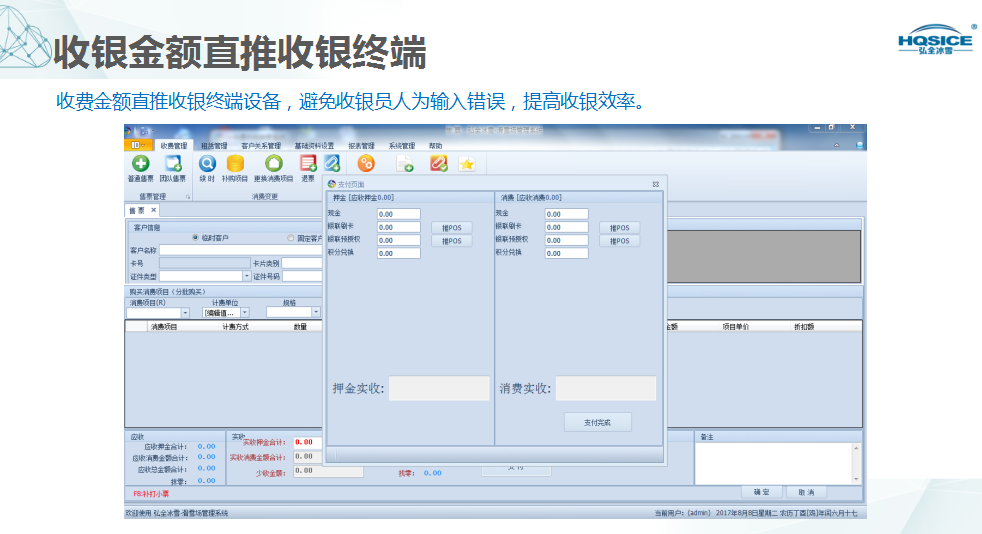
Task: Open the 更换消费项目 tool icon
Action: click(273, 164)
